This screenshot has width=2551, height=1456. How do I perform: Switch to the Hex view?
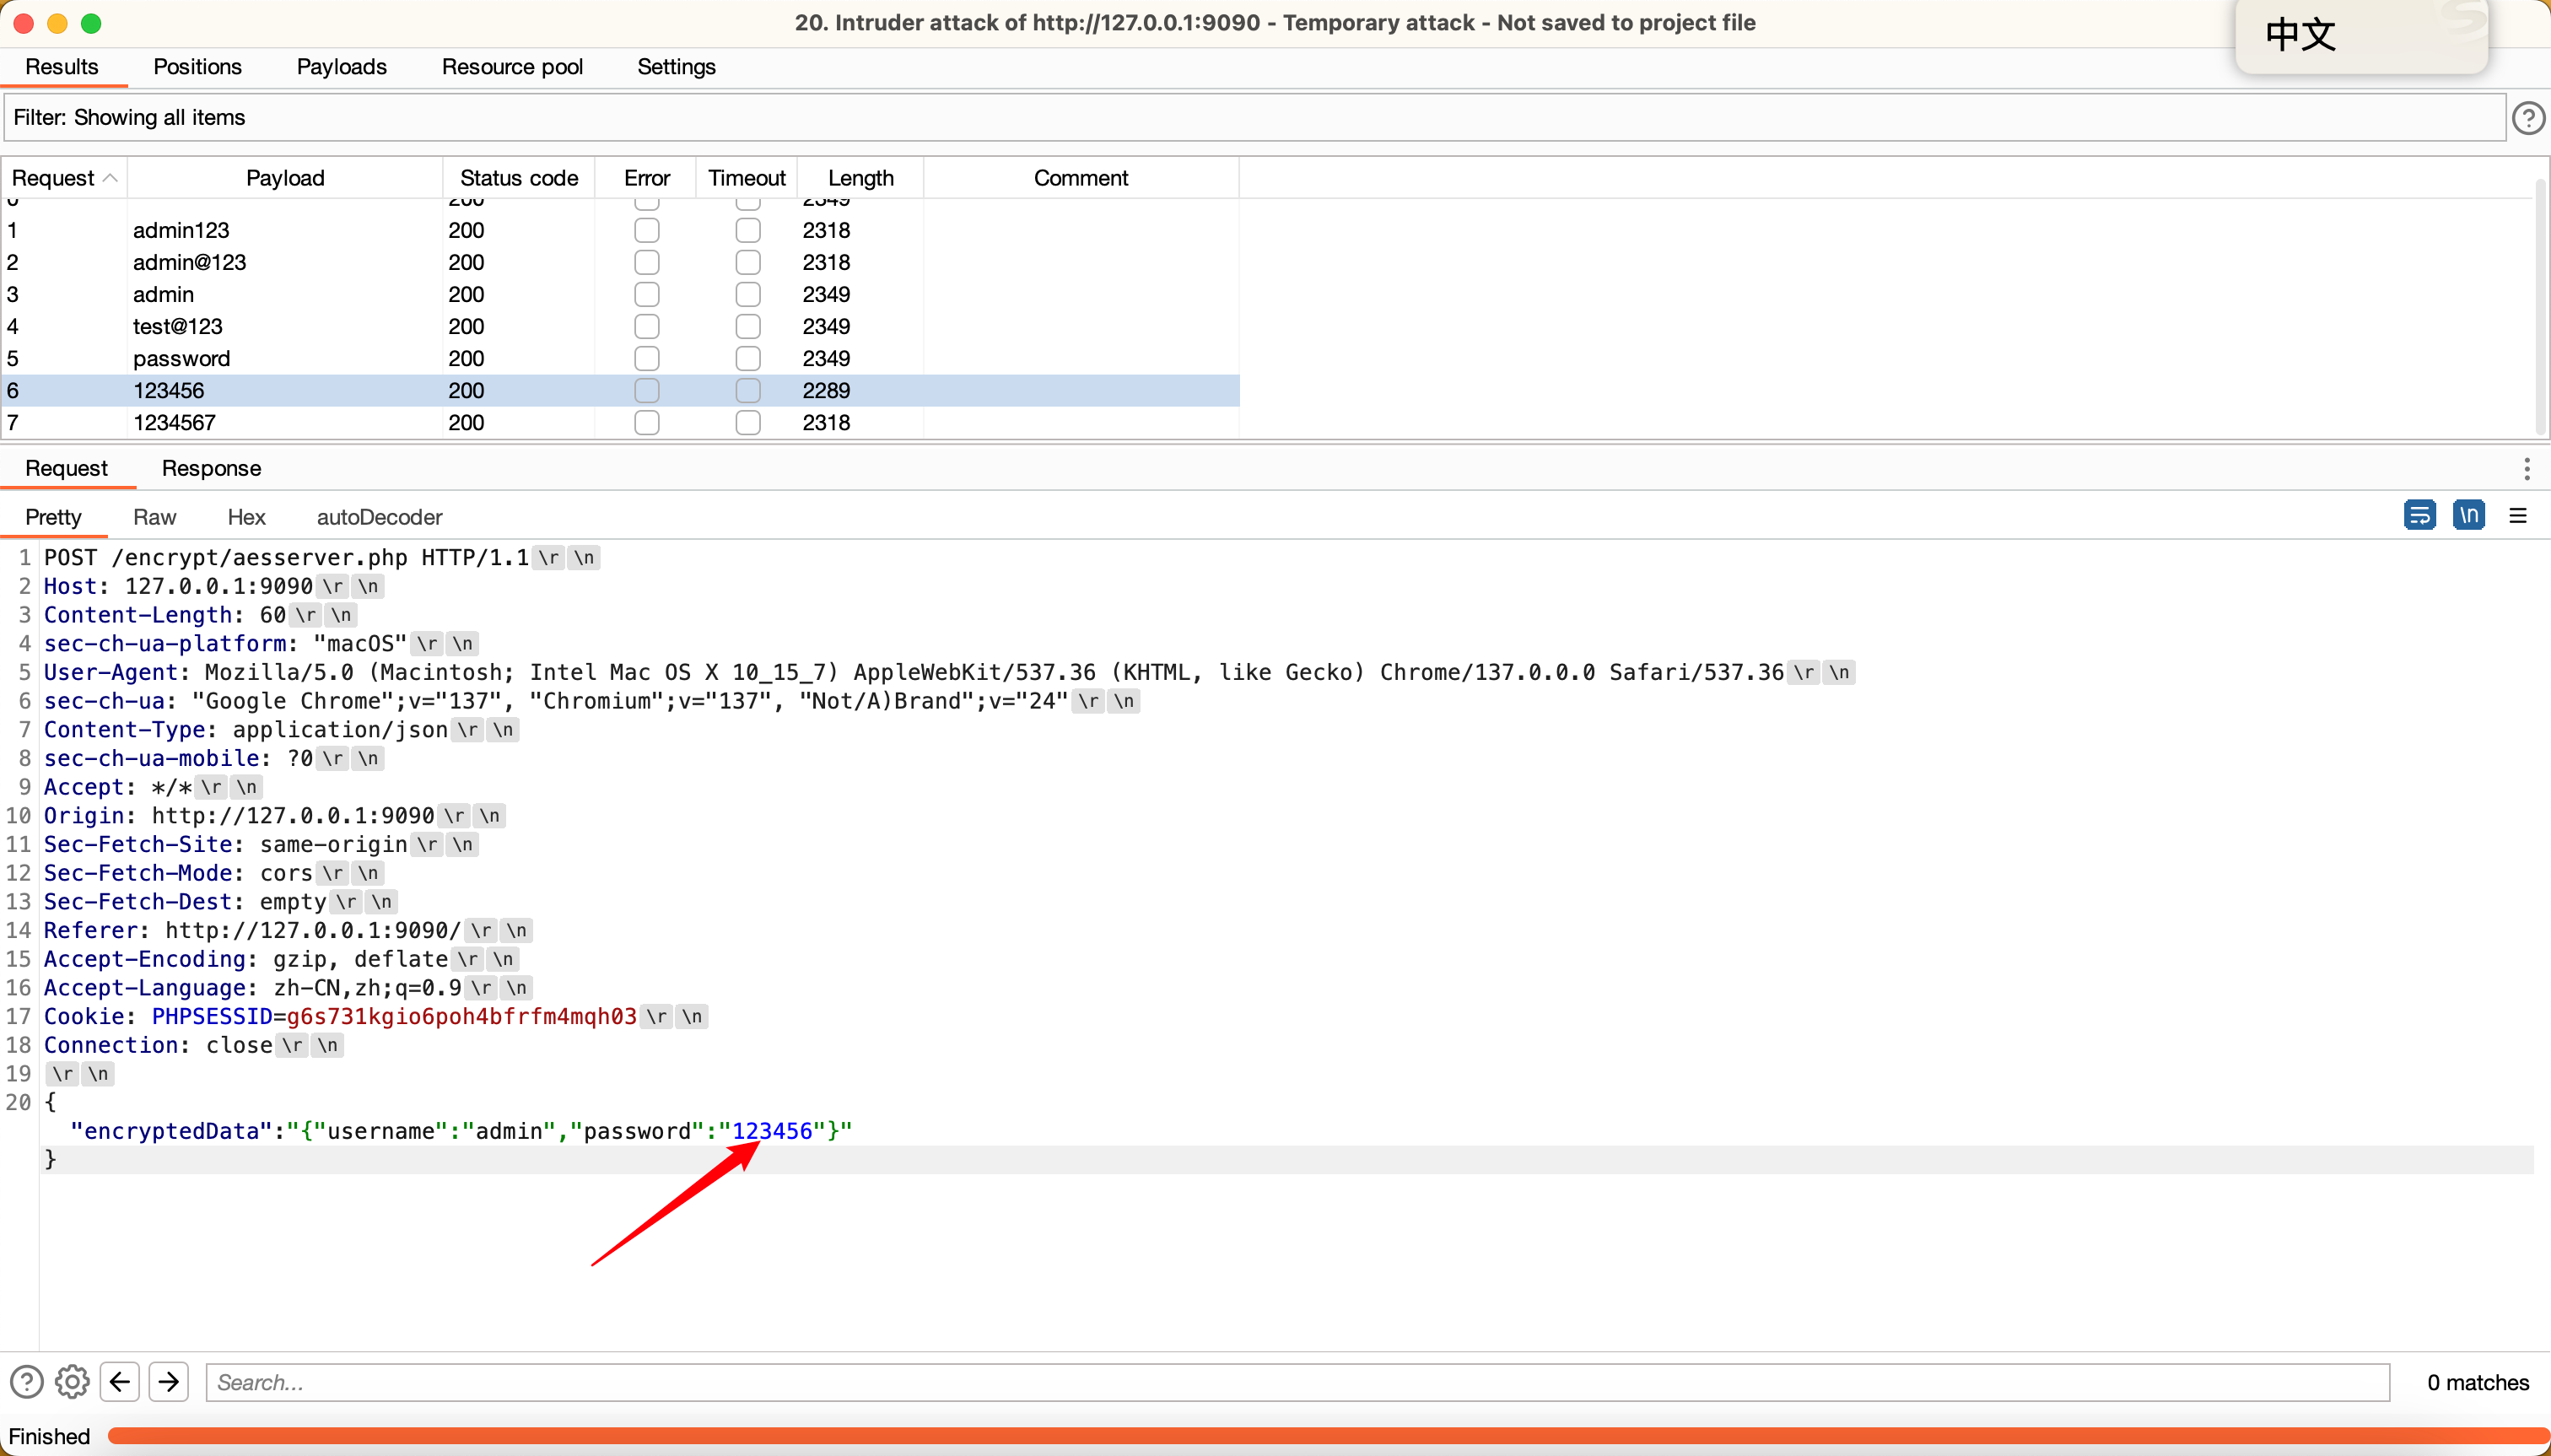[x=246, y=517]
